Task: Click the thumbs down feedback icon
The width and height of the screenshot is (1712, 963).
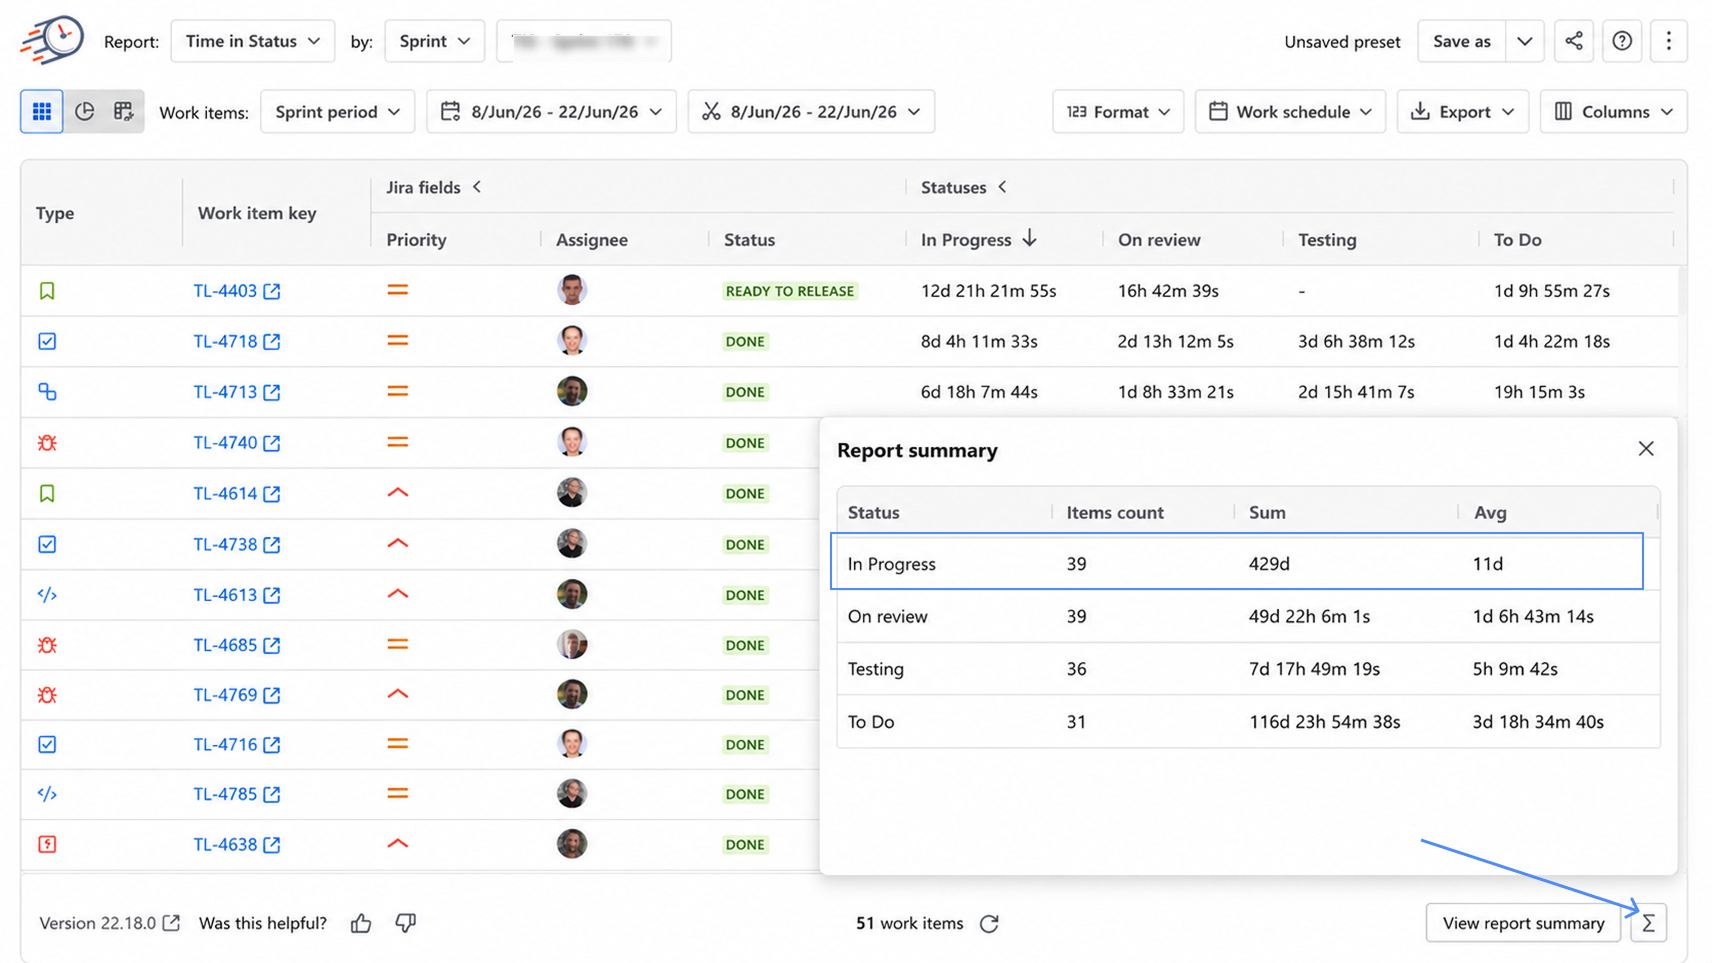Action: [405, 923]
